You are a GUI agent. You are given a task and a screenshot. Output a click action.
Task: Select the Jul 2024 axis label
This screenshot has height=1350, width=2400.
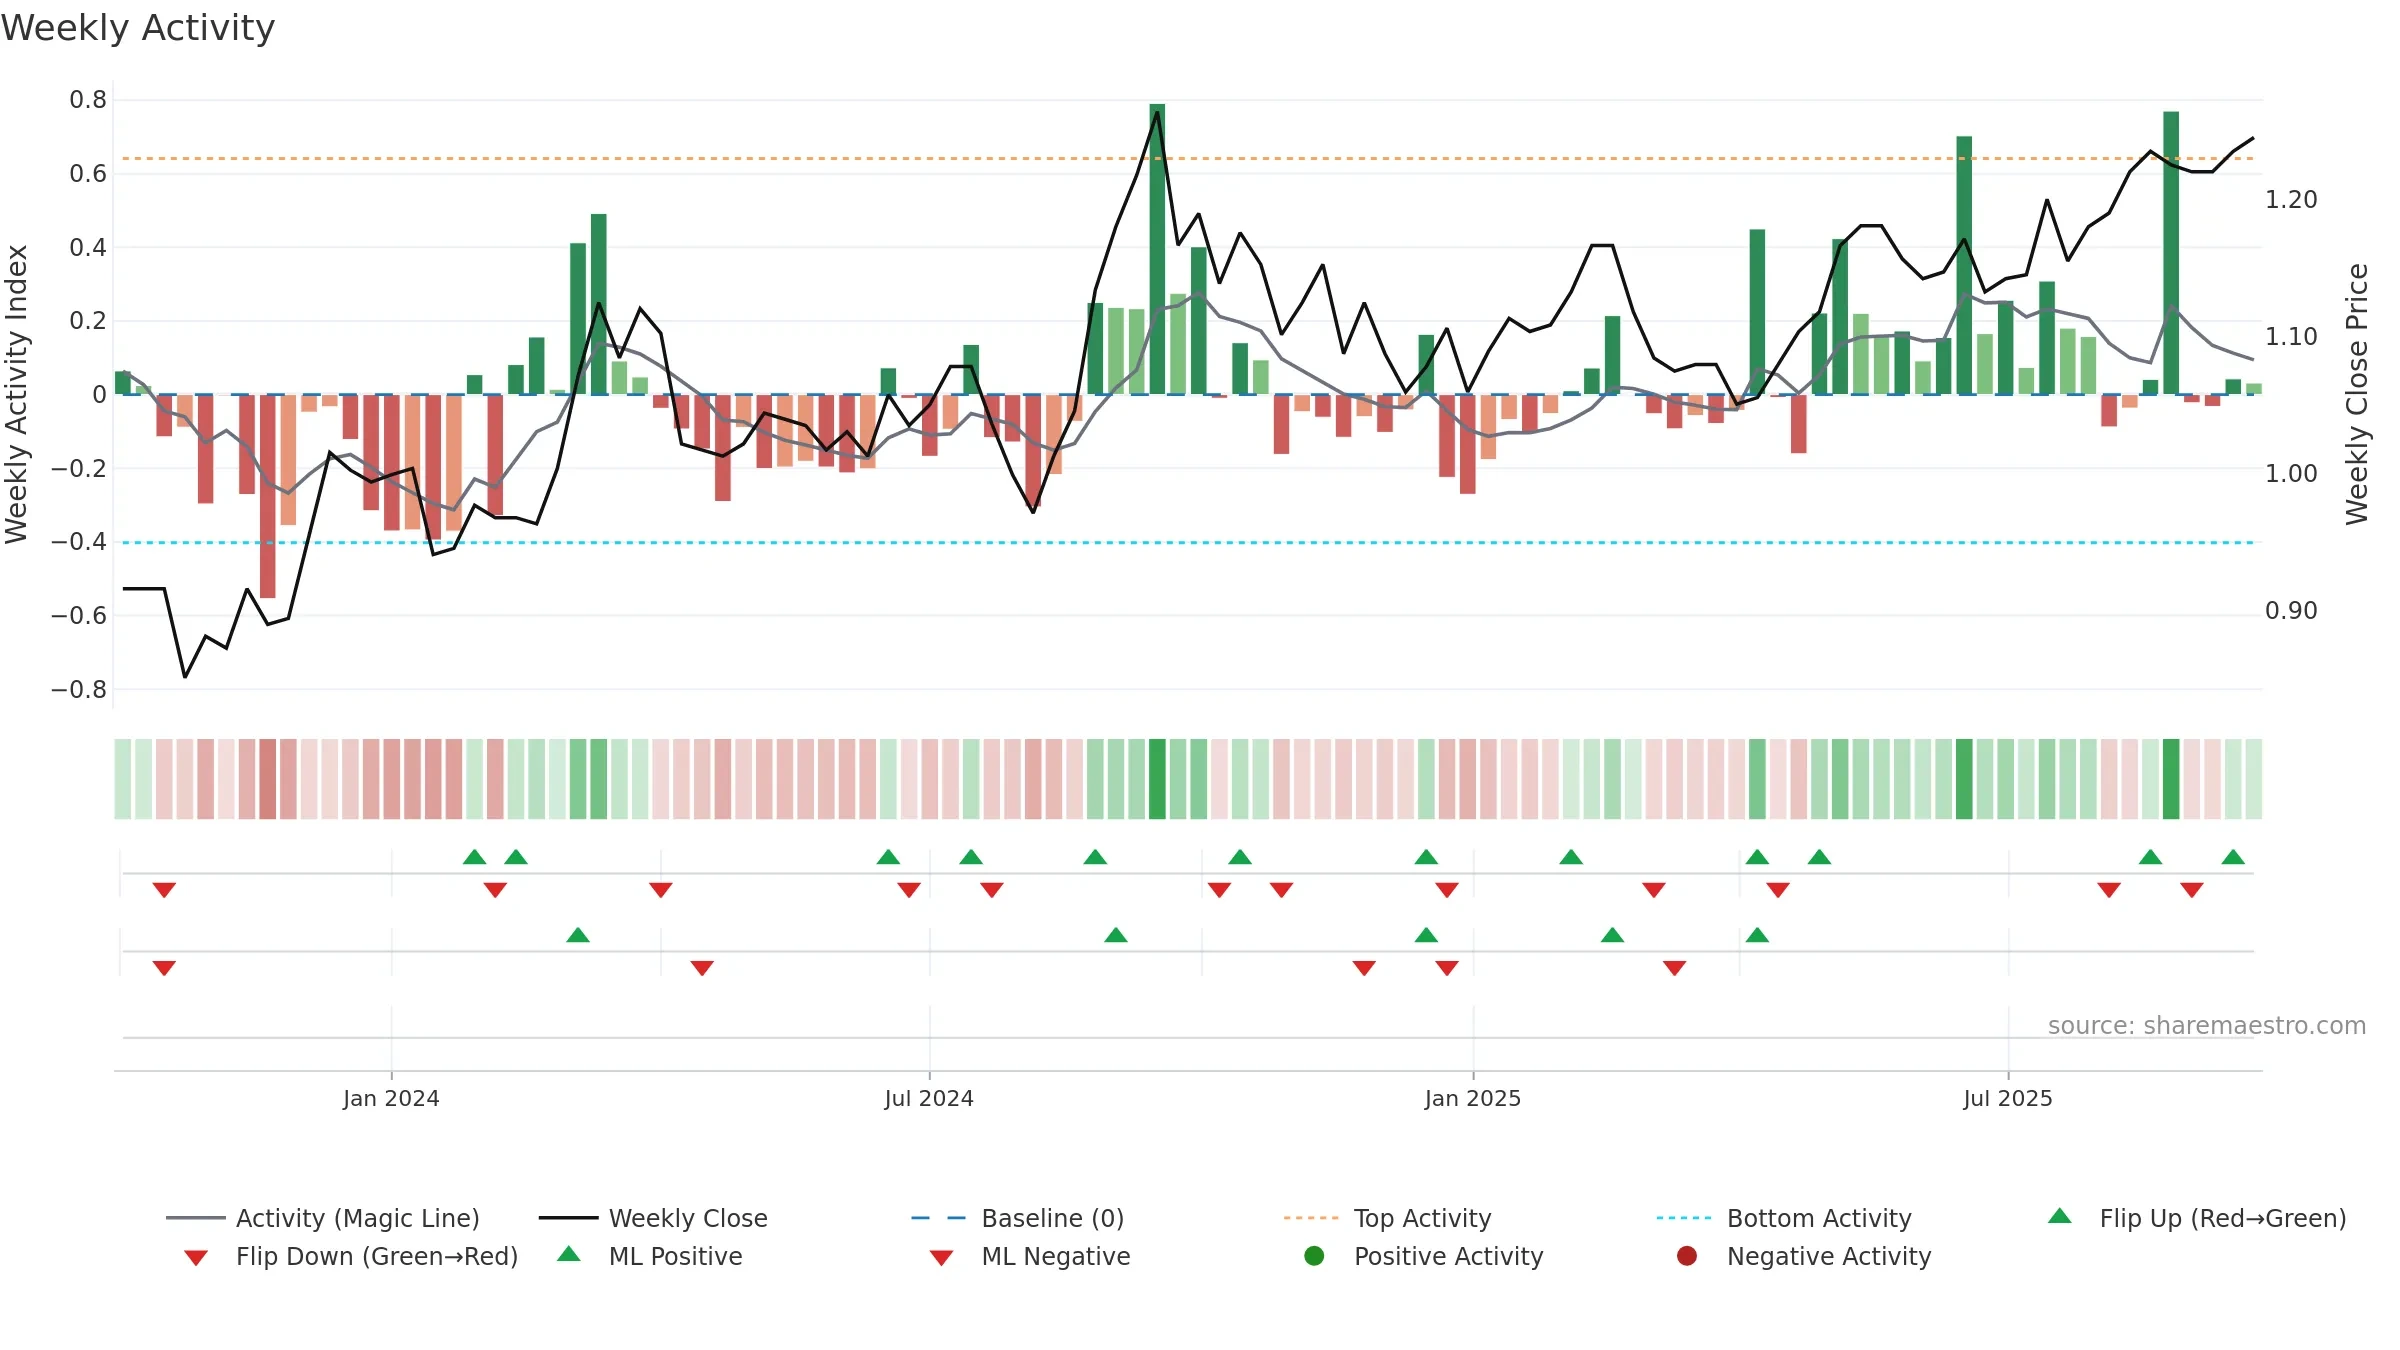[929, 1099]
